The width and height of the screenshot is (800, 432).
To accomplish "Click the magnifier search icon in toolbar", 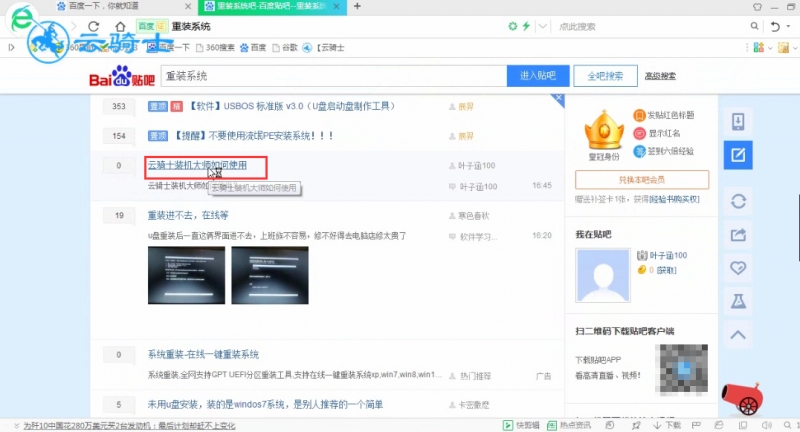I will pyautogui.click(x=754, y=26).
